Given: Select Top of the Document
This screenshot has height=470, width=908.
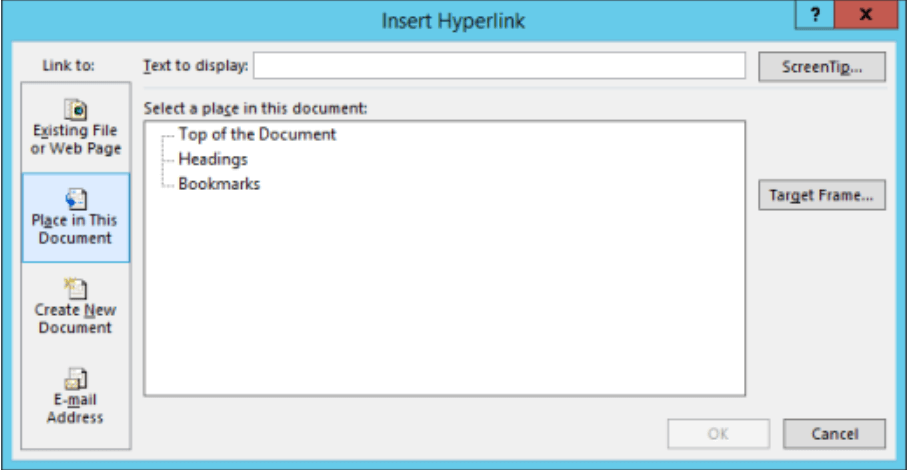Looking at the screenshot, I should pyautogui.click(x=257, y=134).
